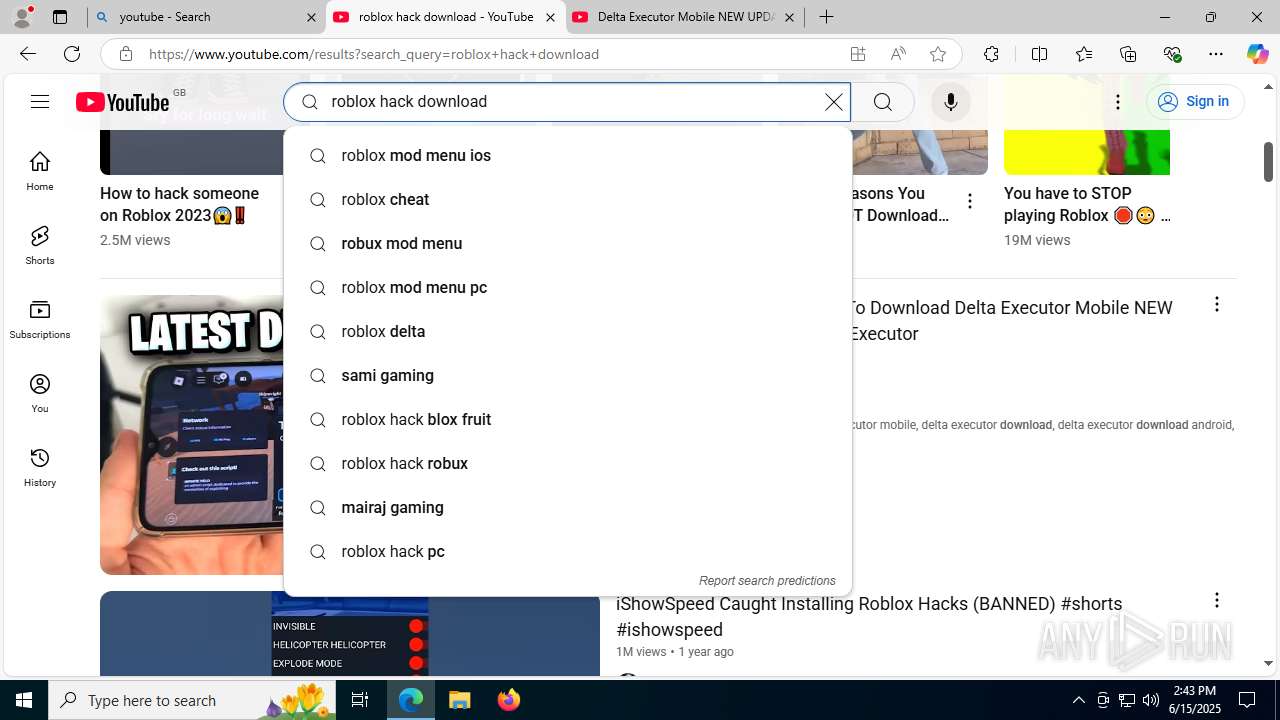Click the browser address bar URL

click(374, 54)
